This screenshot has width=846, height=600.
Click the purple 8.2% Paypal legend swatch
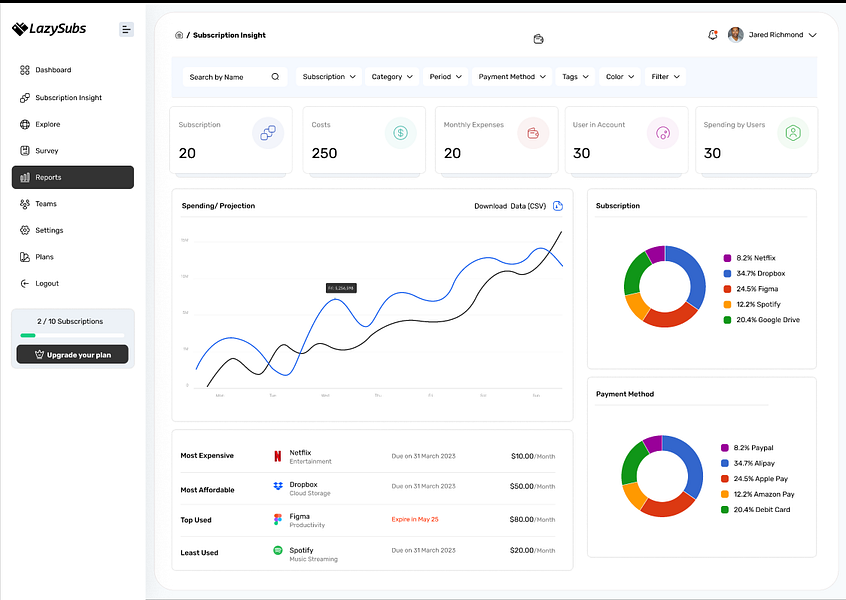[x=725, y=448]
